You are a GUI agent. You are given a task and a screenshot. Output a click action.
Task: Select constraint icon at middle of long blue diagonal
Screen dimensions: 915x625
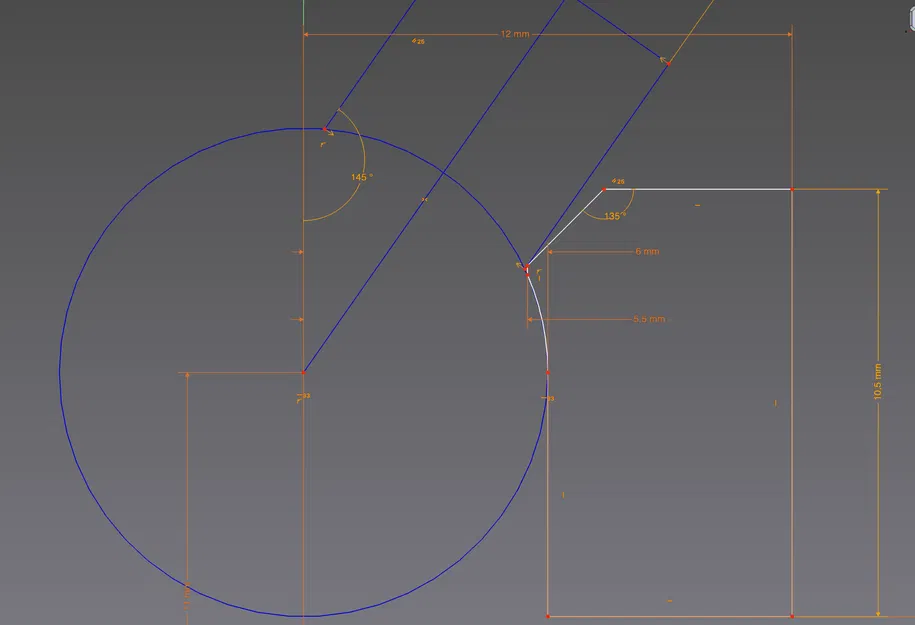(425, 200)
